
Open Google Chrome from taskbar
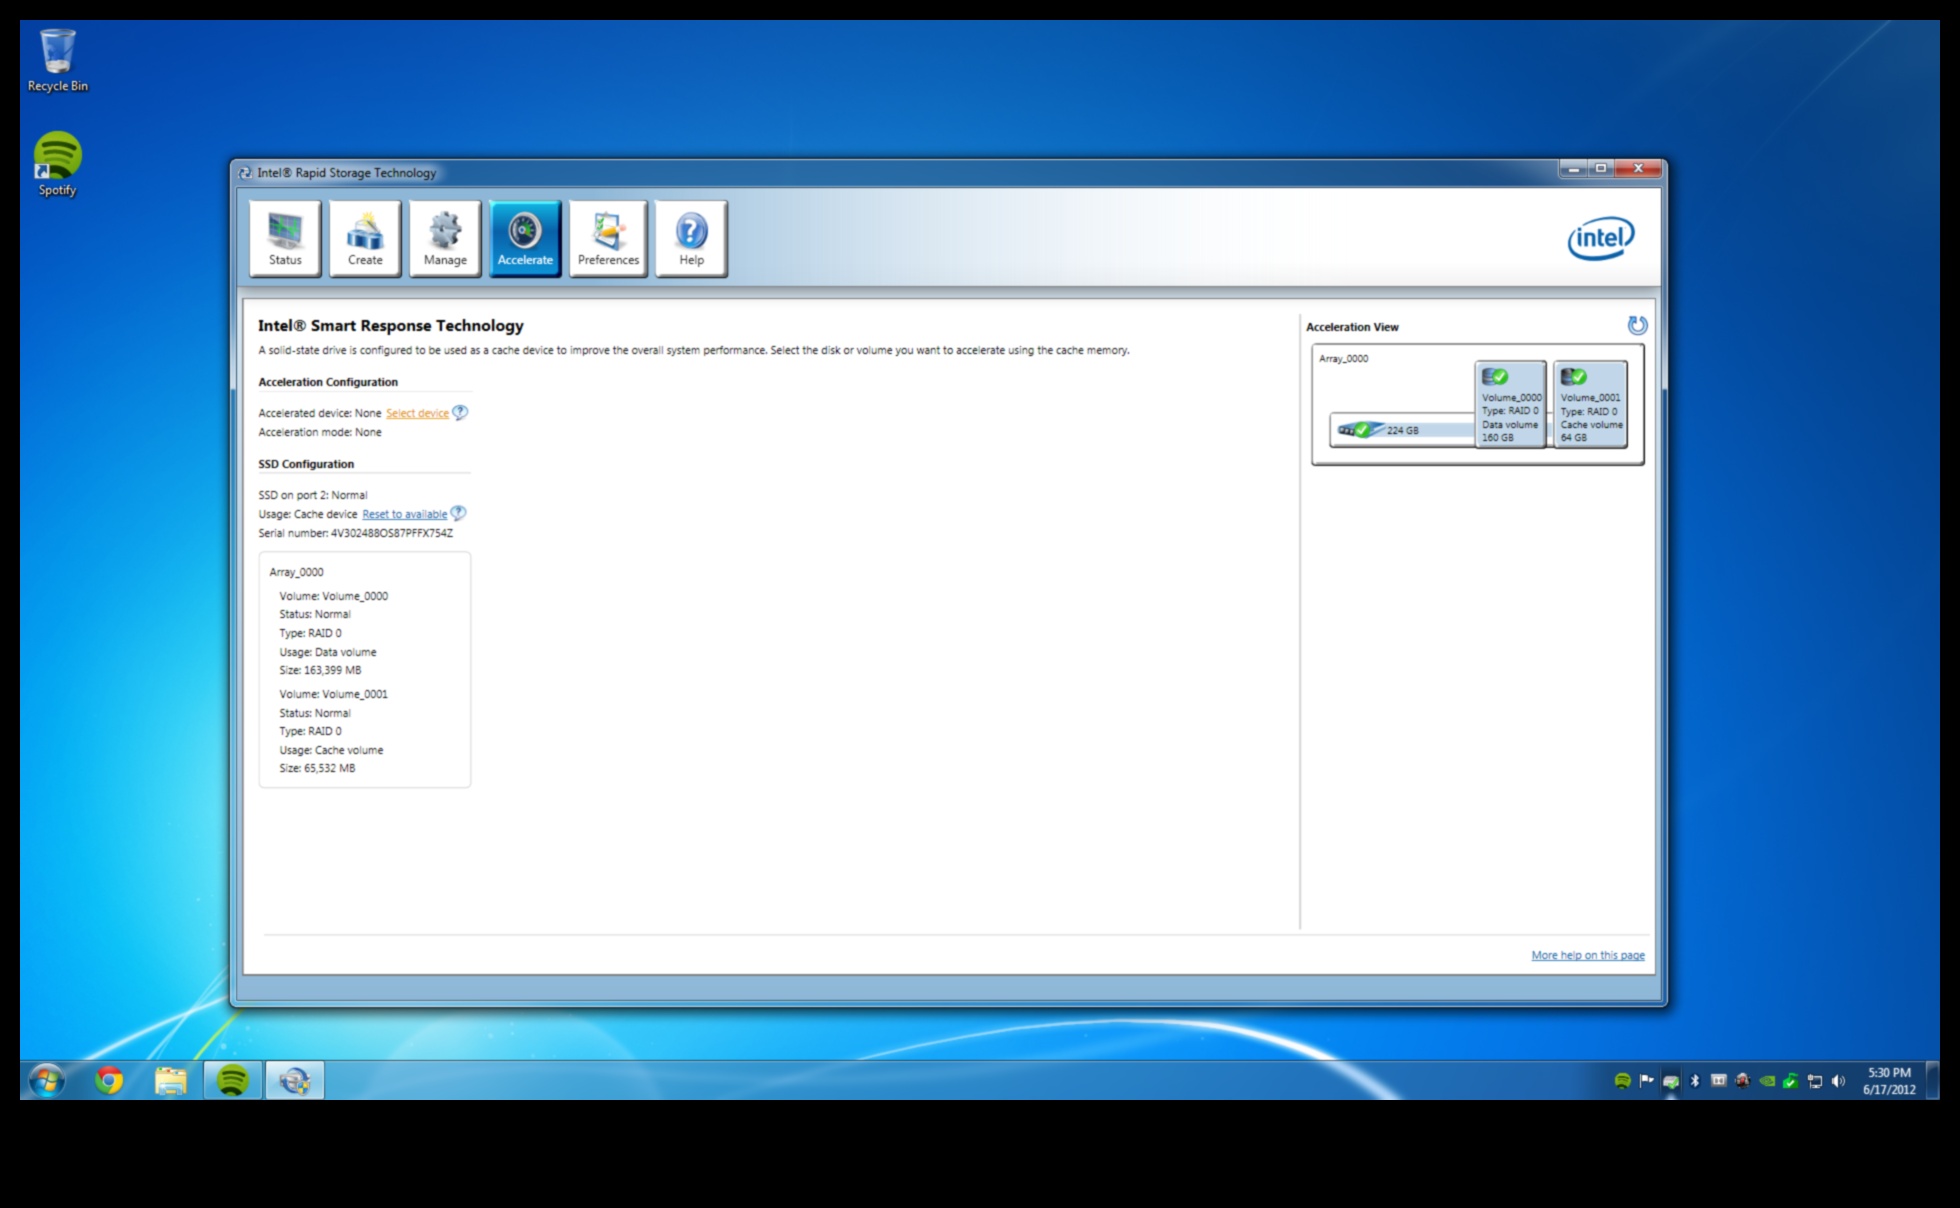tap(109, 1080)
